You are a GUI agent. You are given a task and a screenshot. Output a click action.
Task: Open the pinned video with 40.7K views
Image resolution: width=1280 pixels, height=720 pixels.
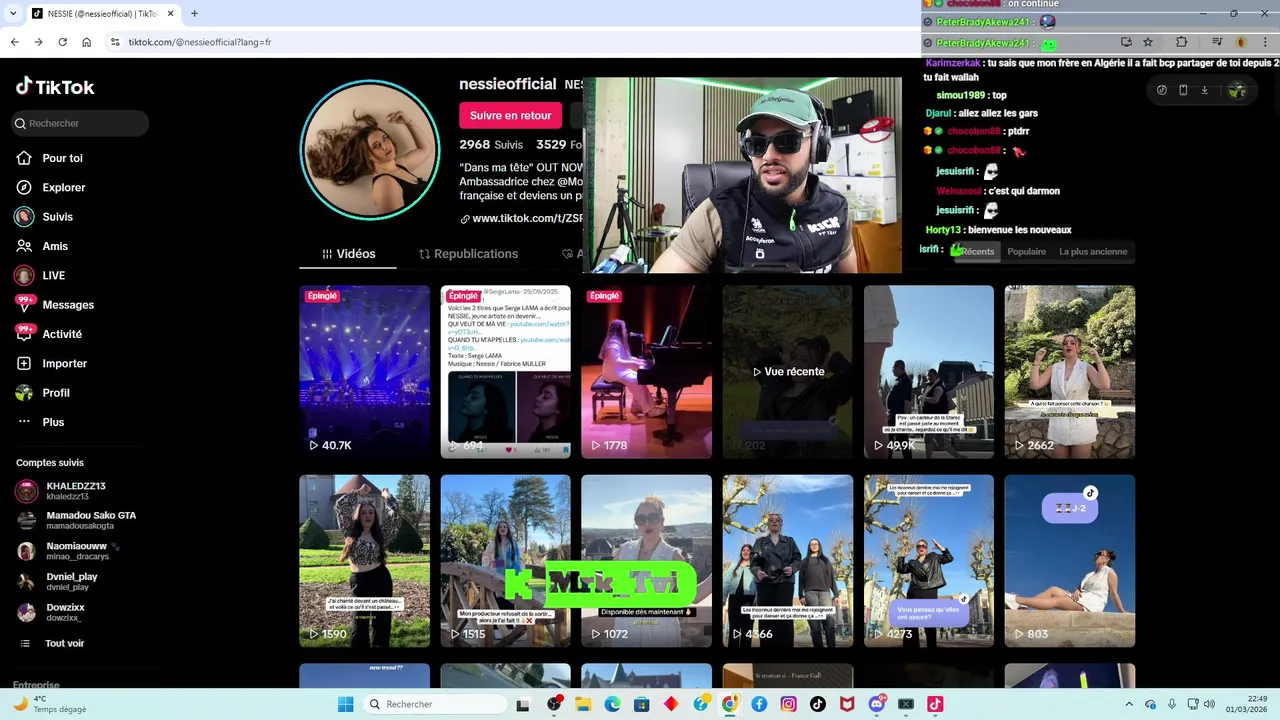pyautogui.click(x=364, y=372)
